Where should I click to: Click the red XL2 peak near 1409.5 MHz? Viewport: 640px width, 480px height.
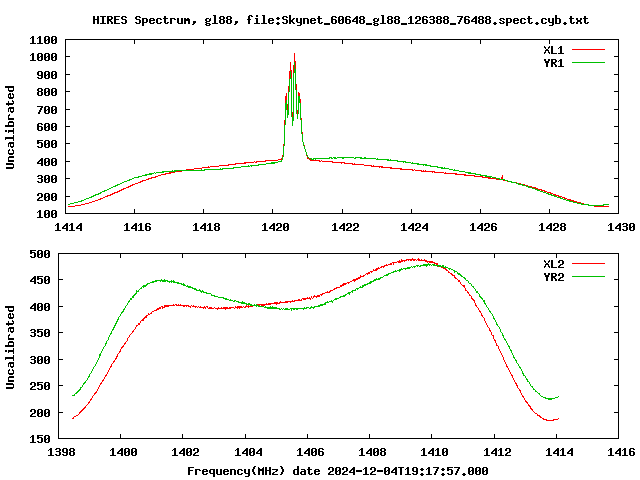413,259
